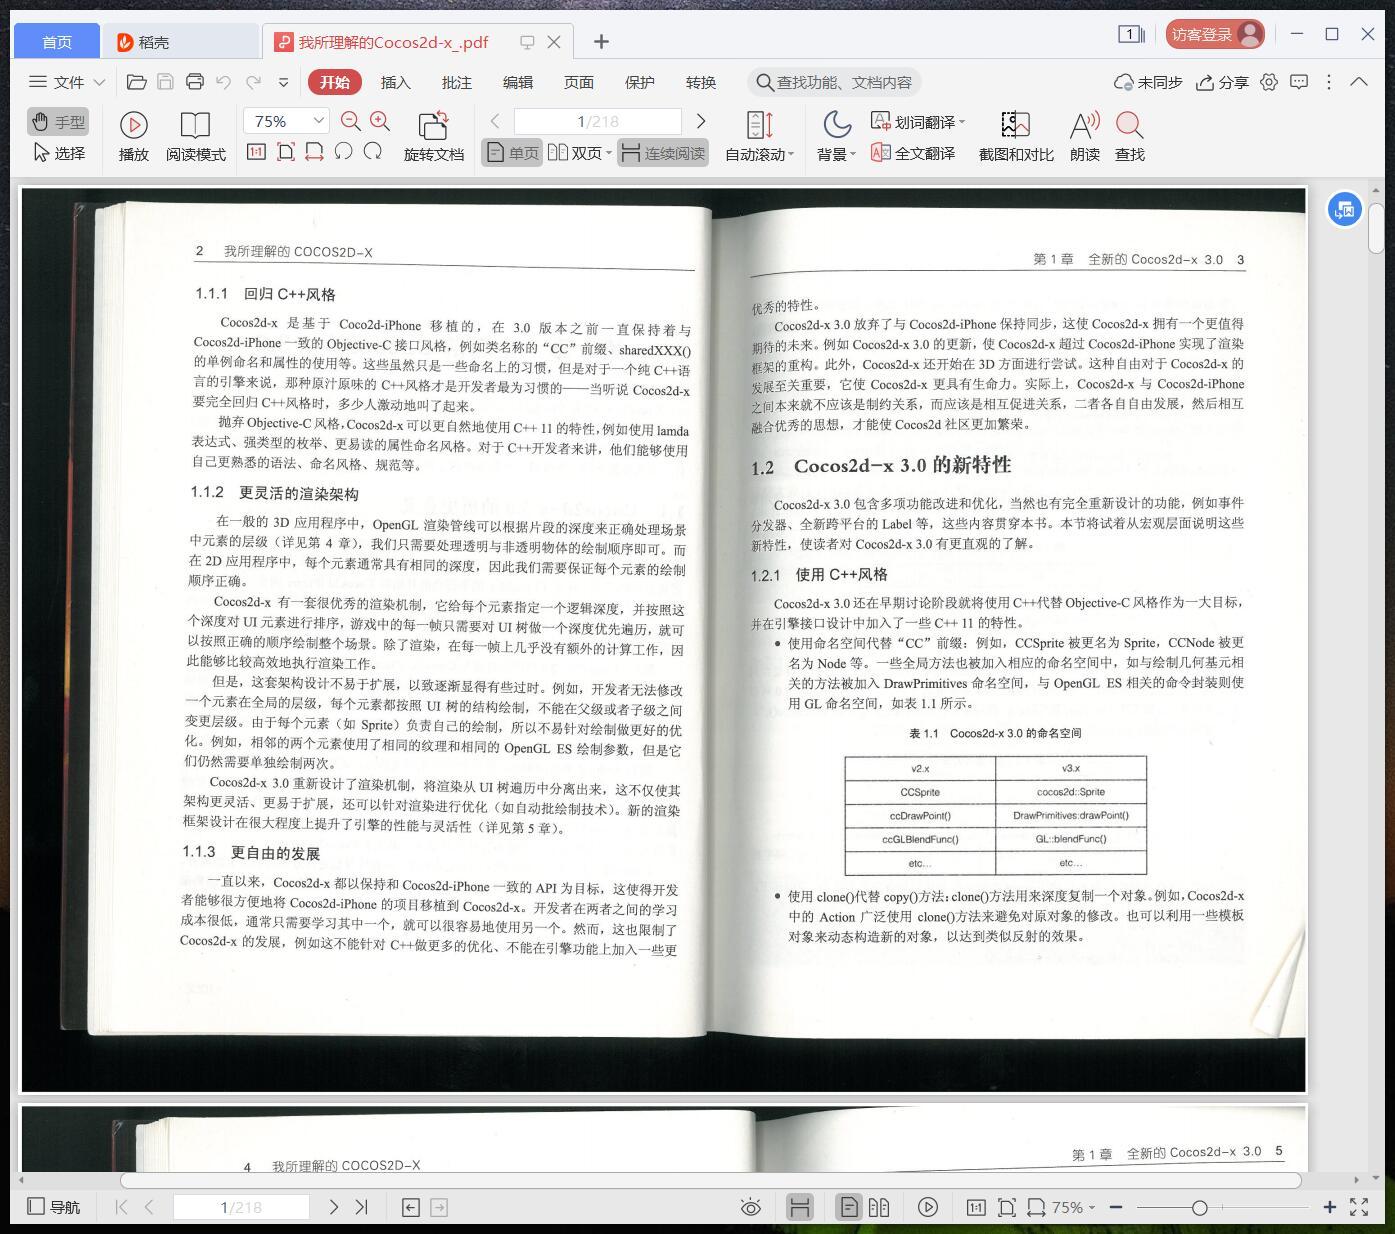1395x1234 pixels.
Task: Collapse the ribbon with the chevron
Action: [1358, 82]
